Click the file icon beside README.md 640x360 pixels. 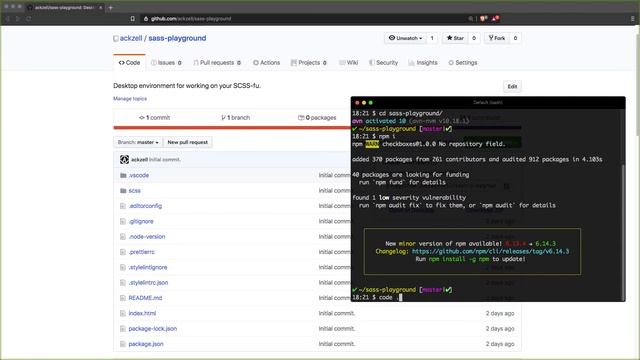coord(122,298)
